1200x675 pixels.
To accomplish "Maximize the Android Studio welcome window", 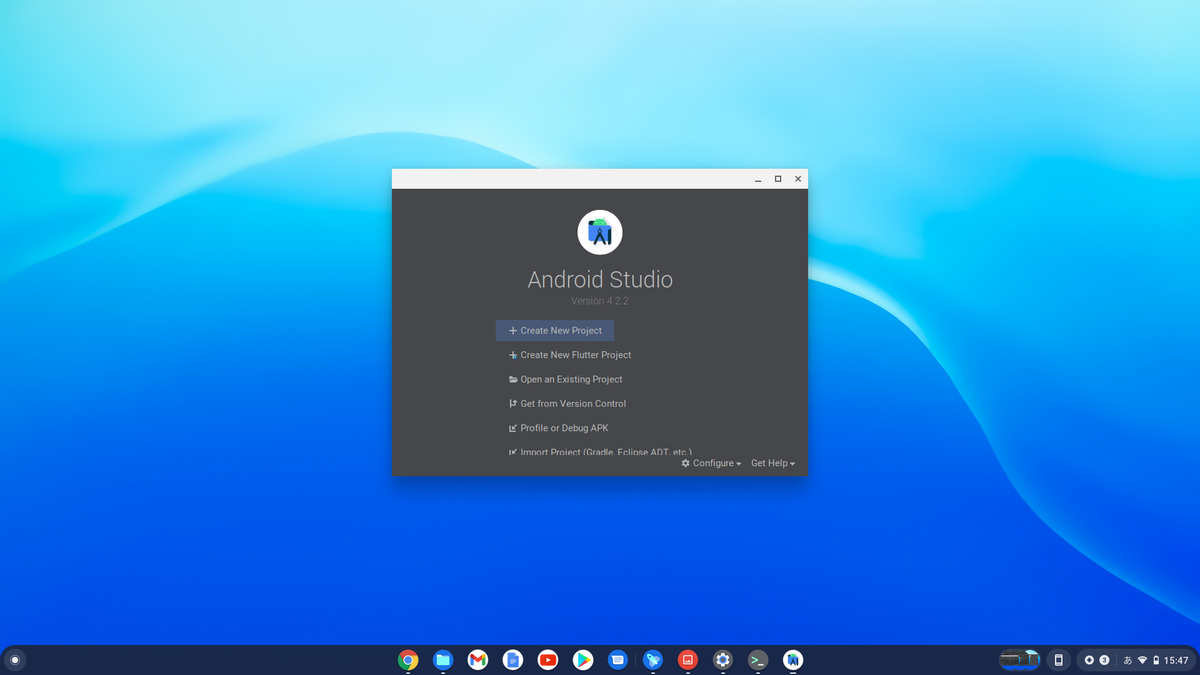I will pyautogui.click(x=778, y=179).
